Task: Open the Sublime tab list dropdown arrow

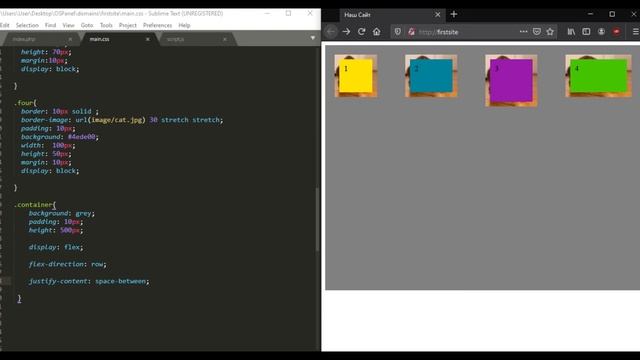Action: pos(313,38)
